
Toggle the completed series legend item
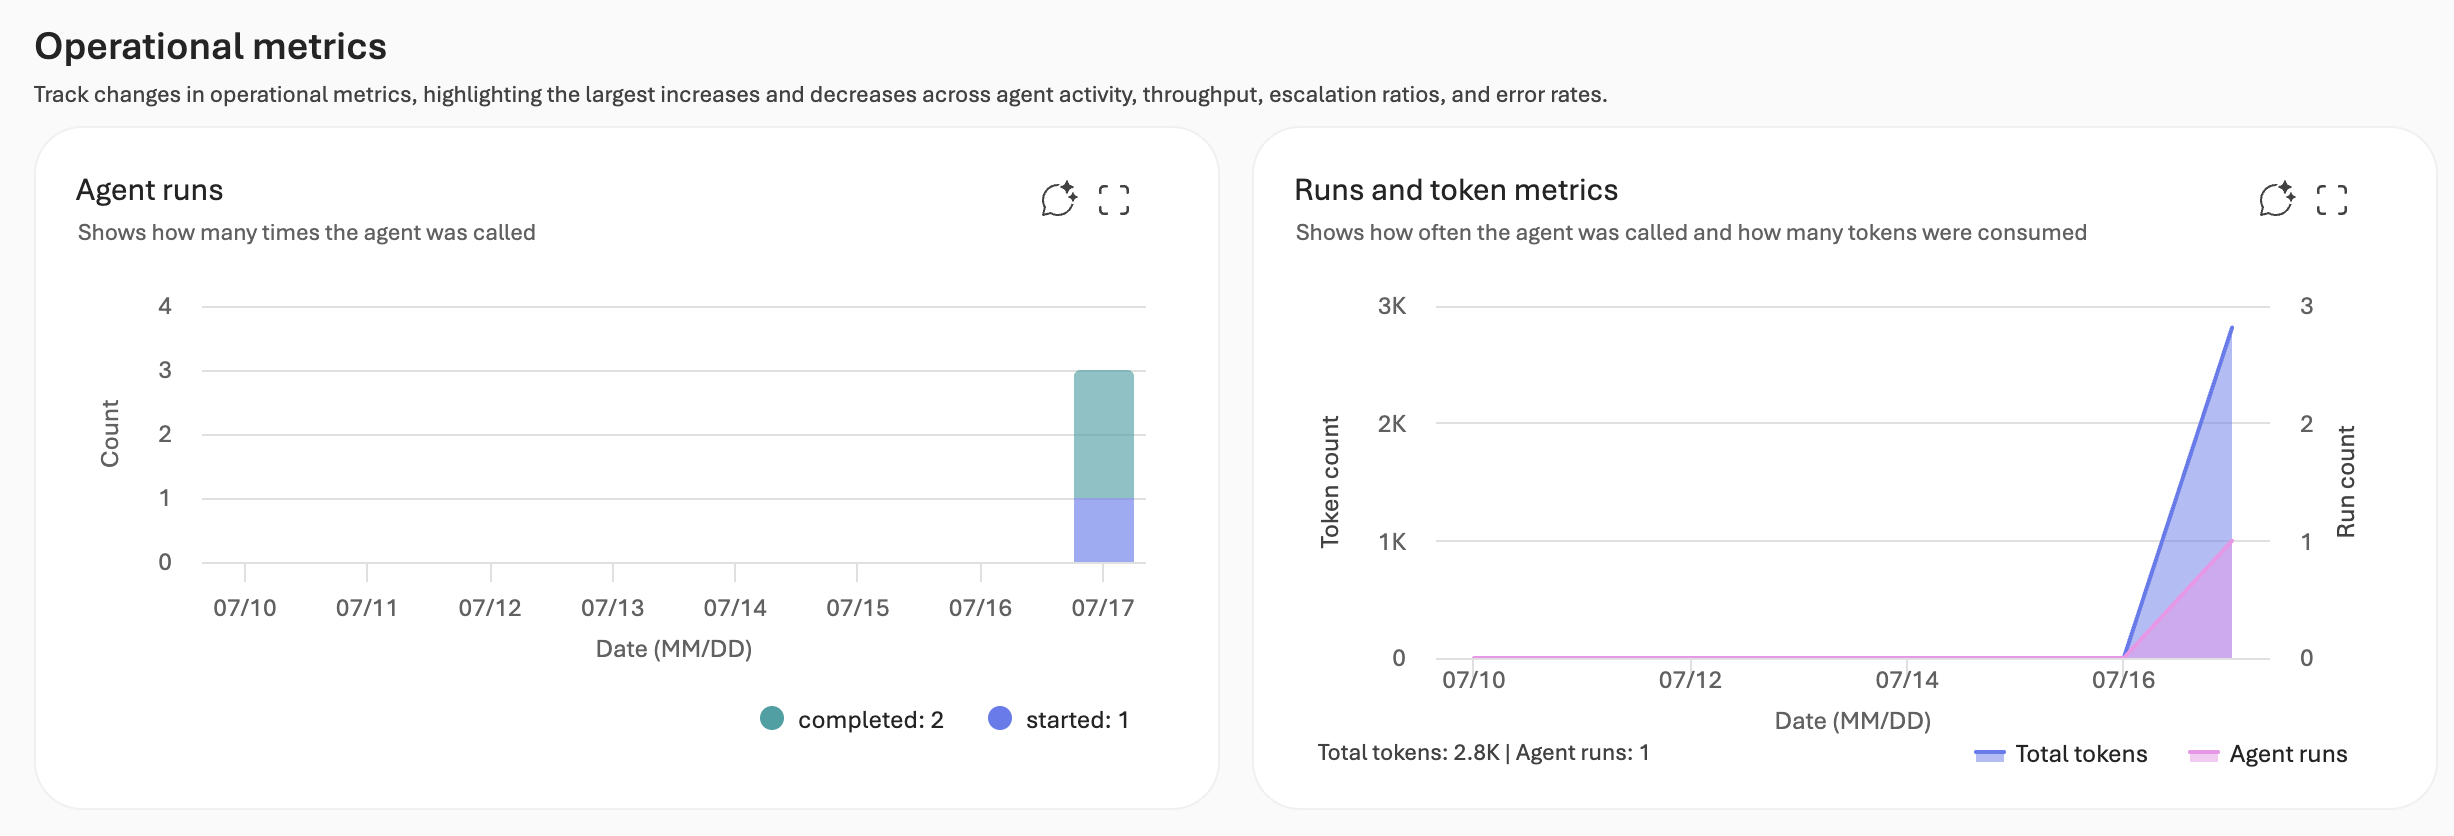click(852, 719)
